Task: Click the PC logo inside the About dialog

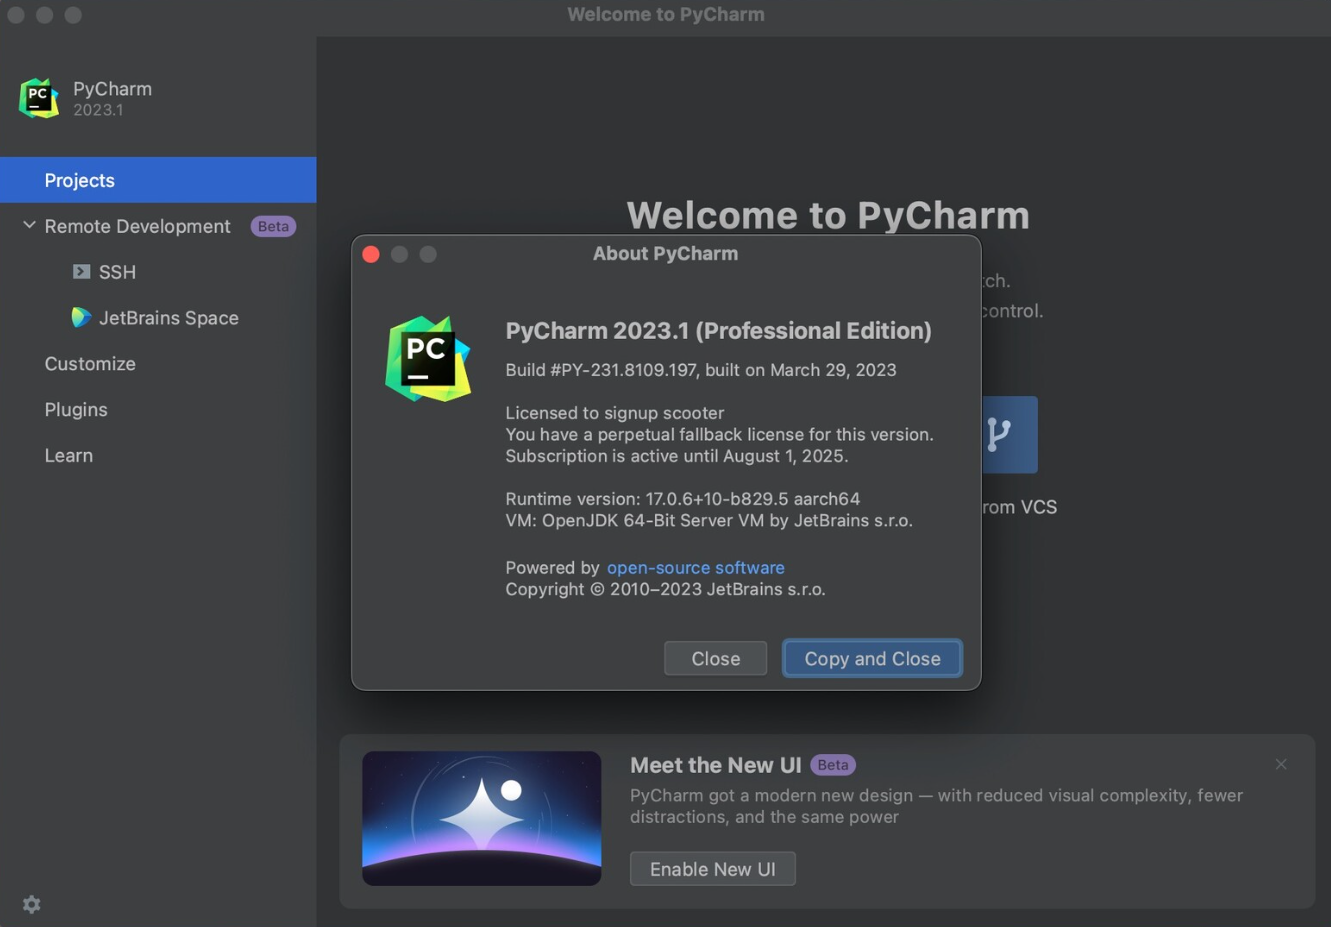Action: [x=428, y=358]
